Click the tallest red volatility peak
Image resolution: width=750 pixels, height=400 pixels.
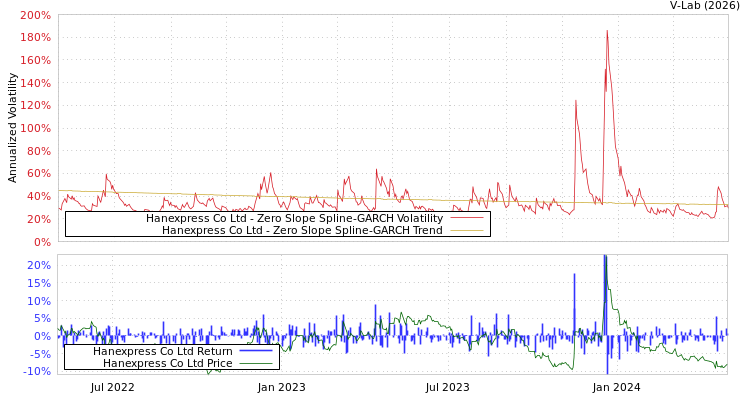pyautogui.click(x=606, y=32)
